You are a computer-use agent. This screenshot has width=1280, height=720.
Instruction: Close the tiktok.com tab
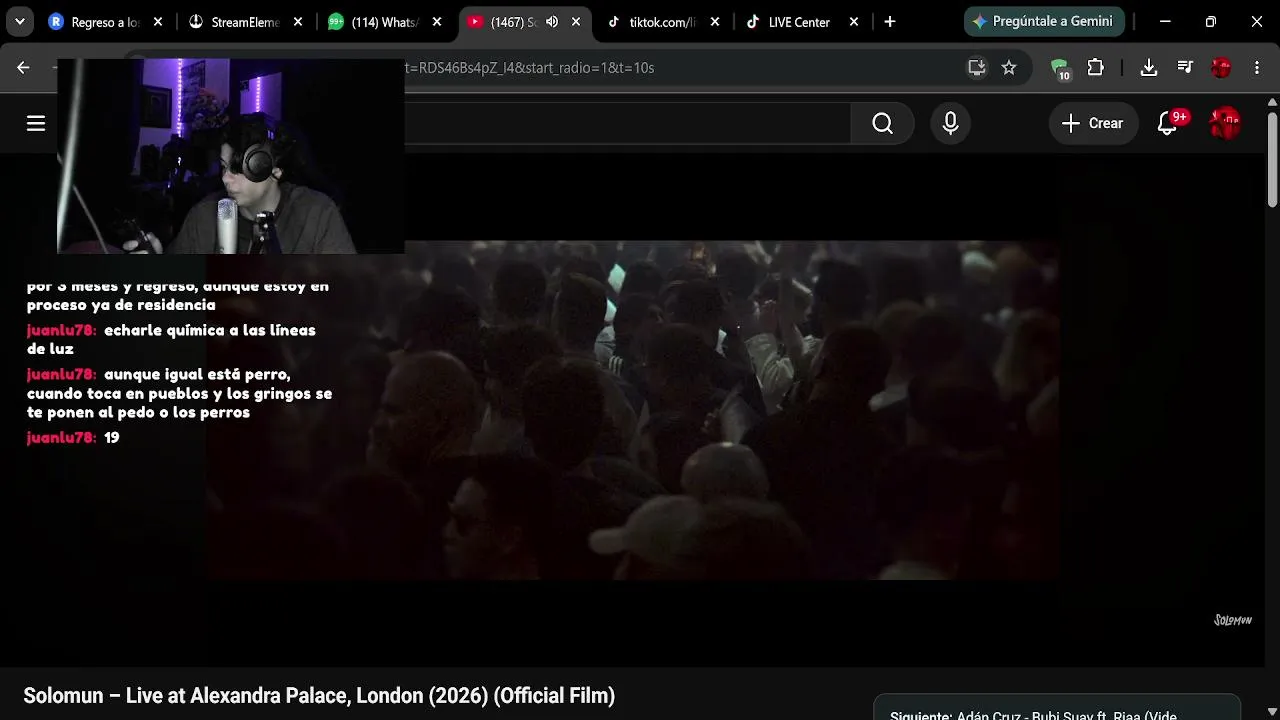[715, 22]
